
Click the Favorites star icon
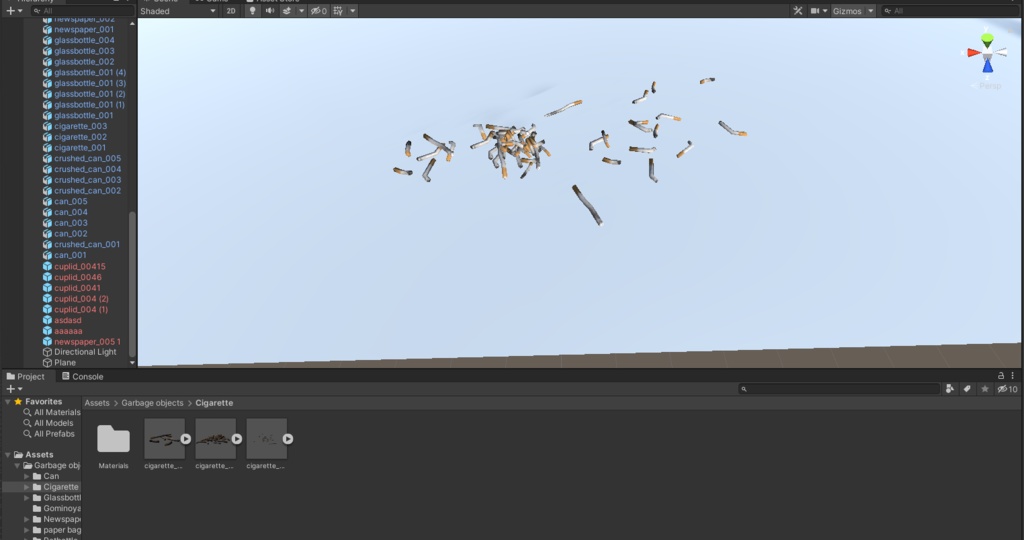click(18, 402)
